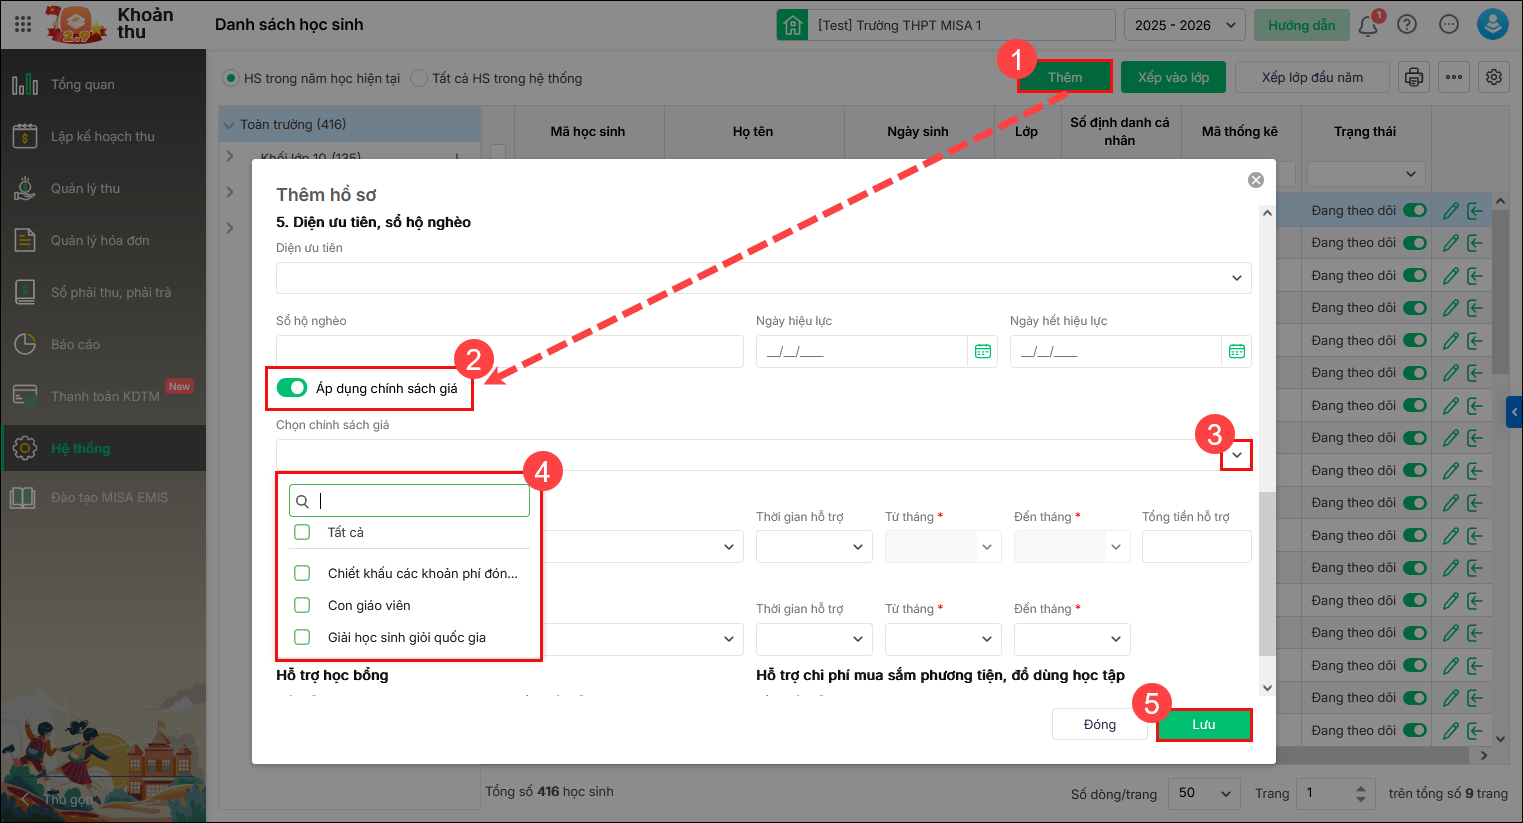Image resolution: width=1523 pixels, height=823 pixels.
Task: Close the Thêm hồ sơ dialog
Action: [x=1256, y=180]
